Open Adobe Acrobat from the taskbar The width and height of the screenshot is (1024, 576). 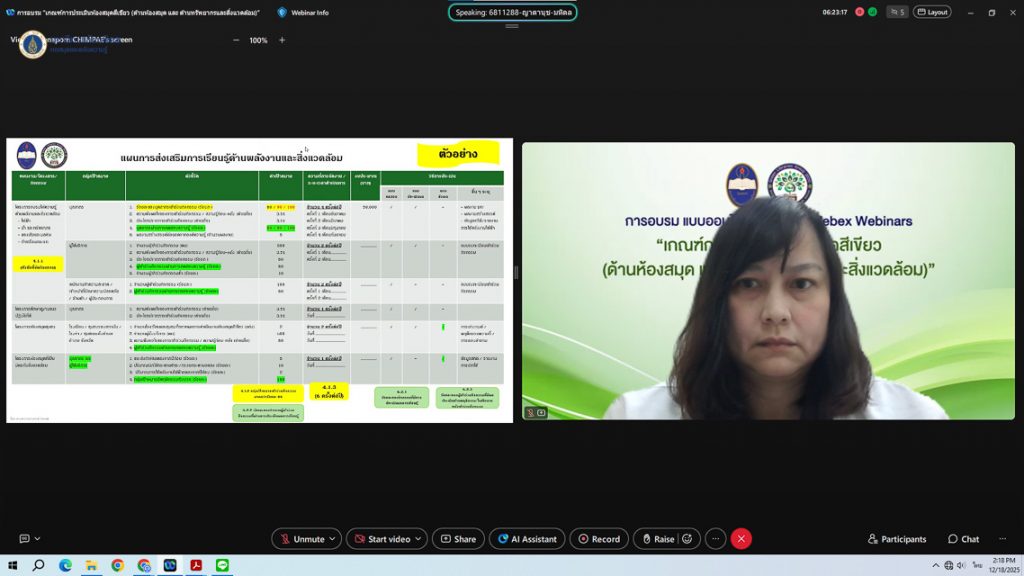196,565
